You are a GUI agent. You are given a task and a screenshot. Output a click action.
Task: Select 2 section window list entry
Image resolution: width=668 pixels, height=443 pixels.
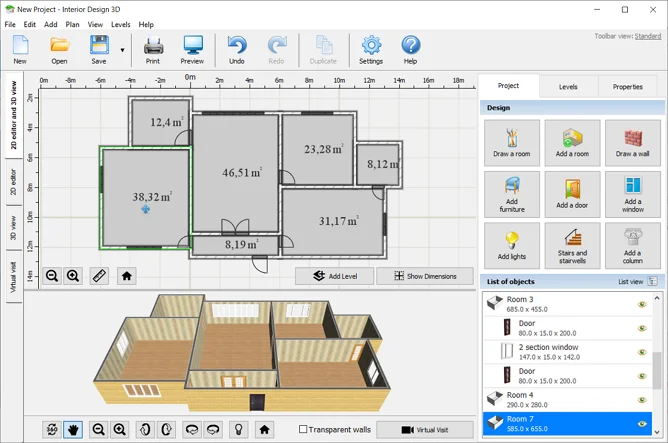(x=567, y=352)
